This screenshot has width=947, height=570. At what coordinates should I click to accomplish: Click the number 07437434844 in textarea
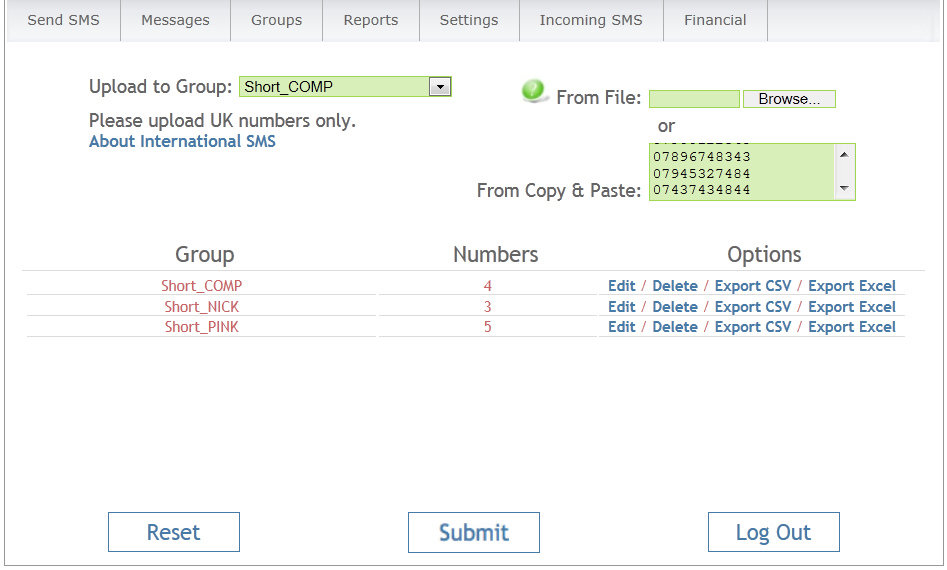(702, 190)
